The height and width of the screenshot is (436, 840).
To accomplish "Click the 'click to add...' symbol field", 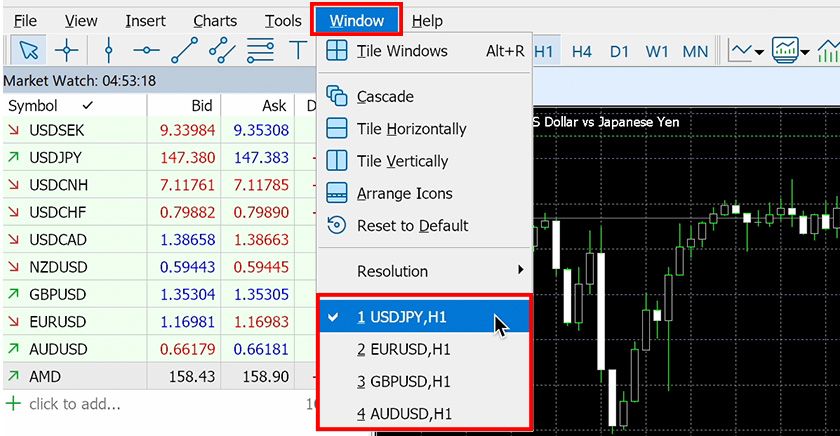I will click(x=75, y=404).
